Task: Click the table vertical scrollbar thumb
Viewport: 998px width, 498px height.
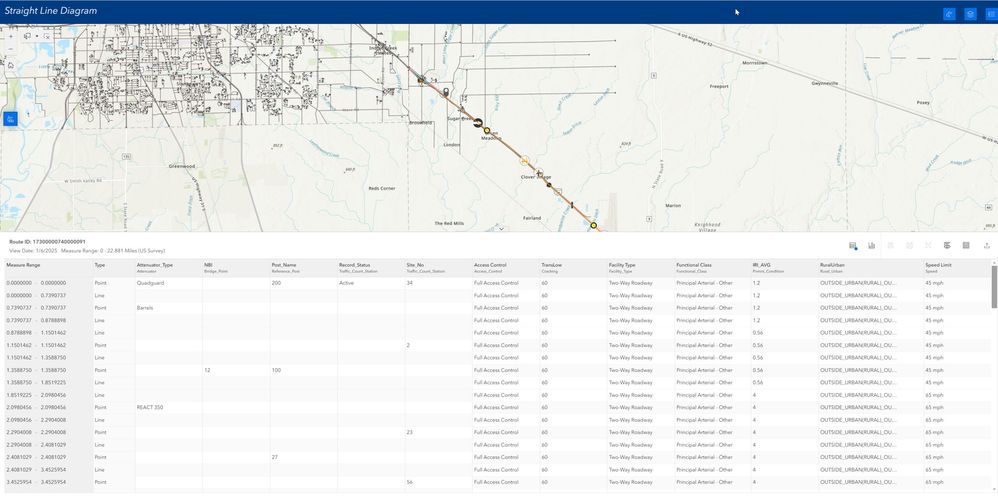Action: 994,287
